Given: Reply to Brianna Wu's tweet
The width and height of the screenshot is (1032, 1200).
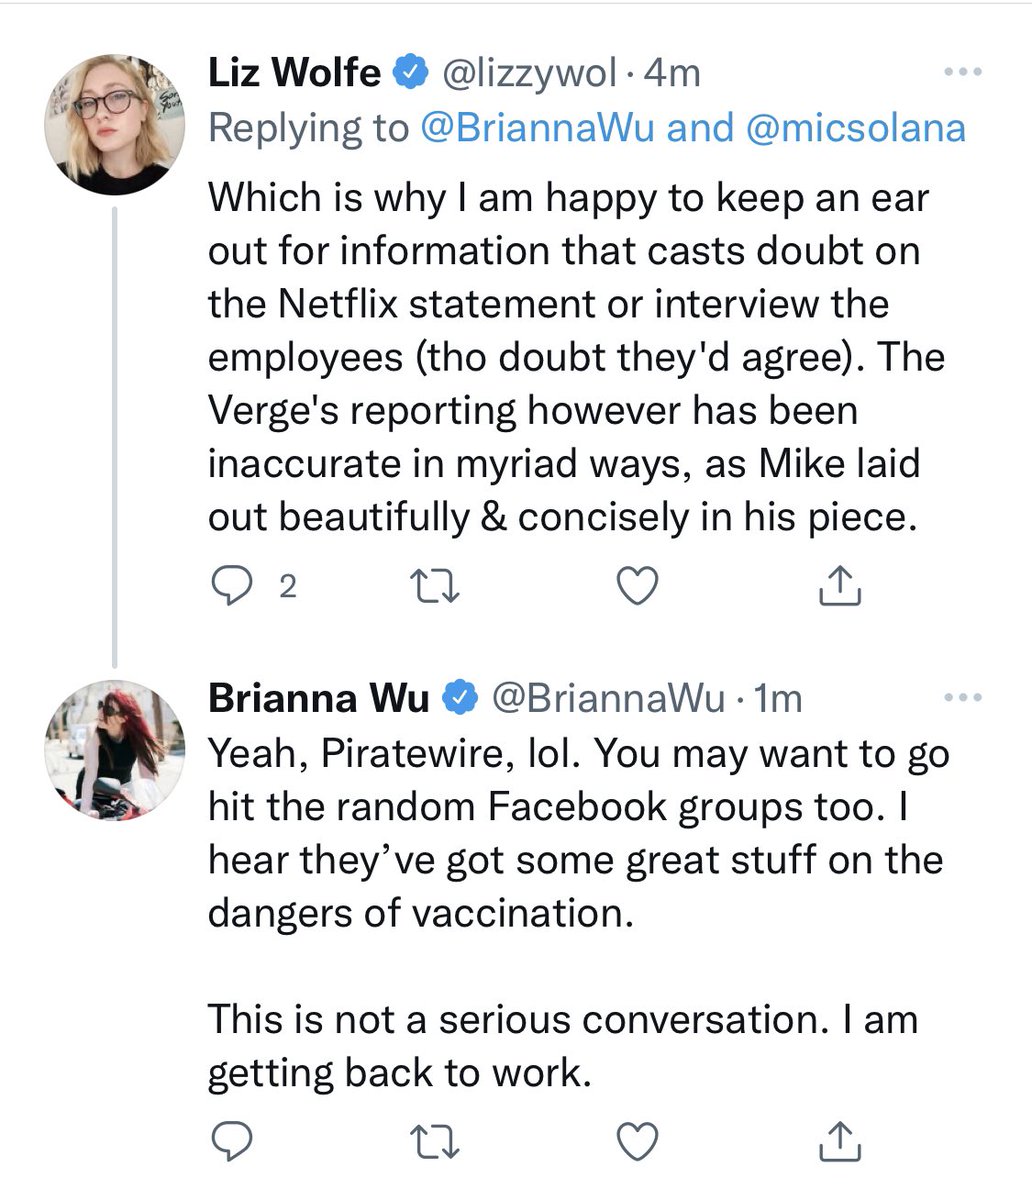Looking at the screenshot, I should tap(234, 1141).
